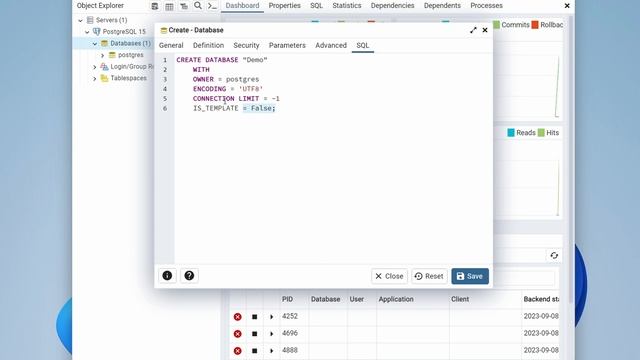The height and width of the screenshot is (360, 640).
Task: Terminate session for PID 4696
Action: tap(238, 334)
